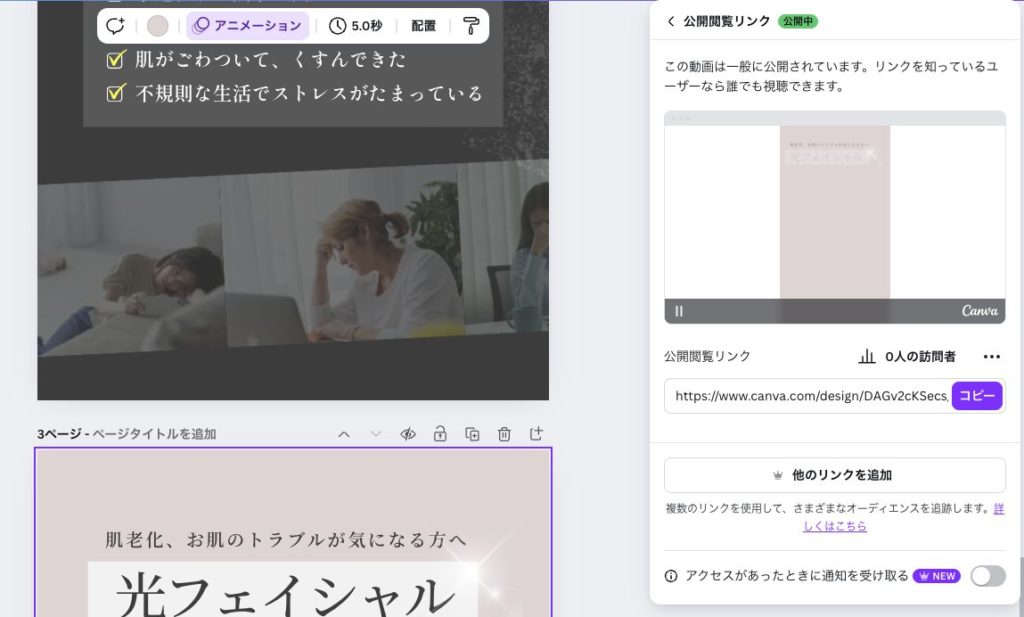Enable access notifications with the toggle switch

(988, 576)
